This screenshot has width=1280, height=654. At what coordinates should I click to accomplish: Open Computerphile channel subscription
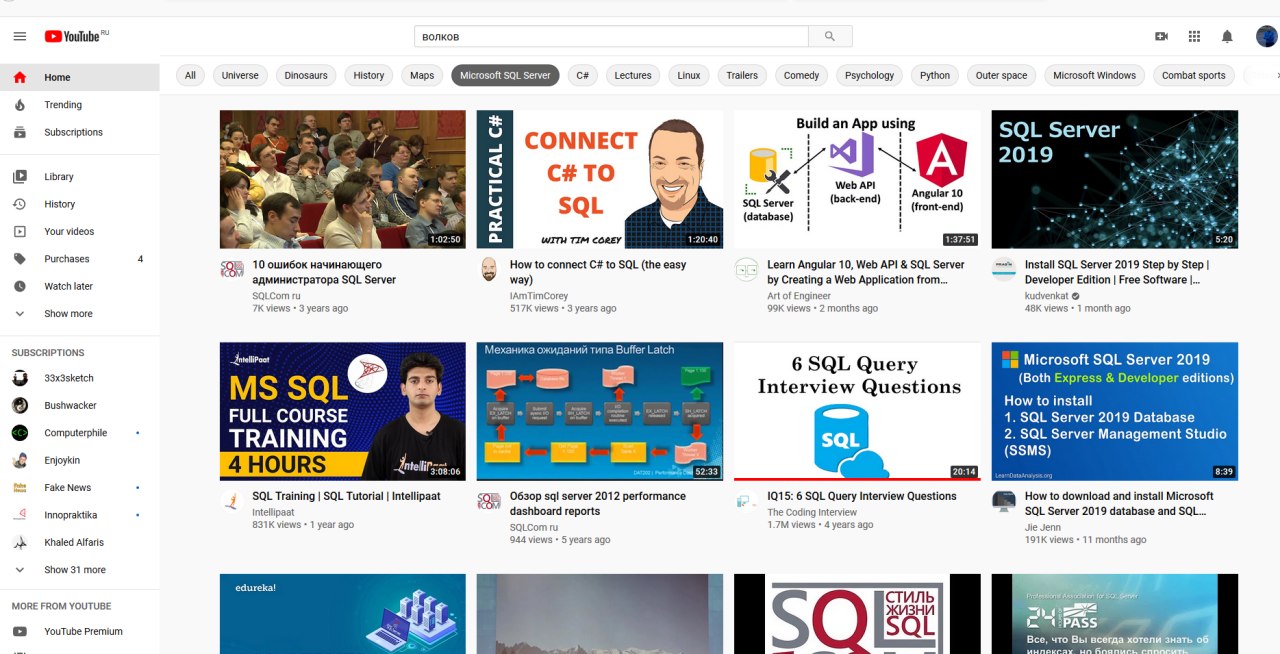click(80, 433)
